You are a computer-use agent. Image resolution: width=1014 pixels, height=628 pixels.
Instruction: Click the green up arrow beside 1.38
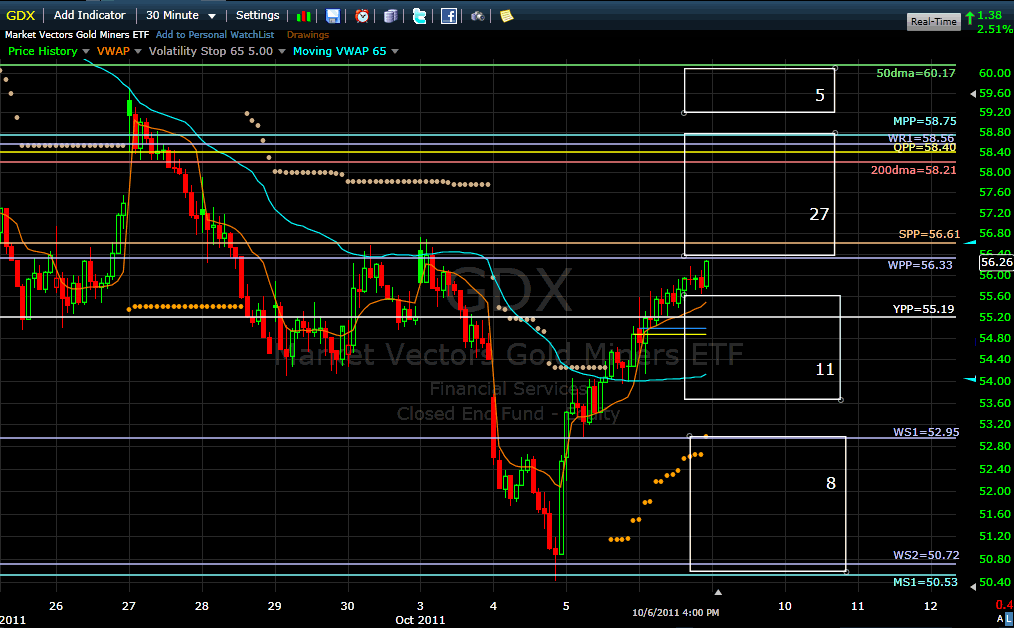coord(970,18)
